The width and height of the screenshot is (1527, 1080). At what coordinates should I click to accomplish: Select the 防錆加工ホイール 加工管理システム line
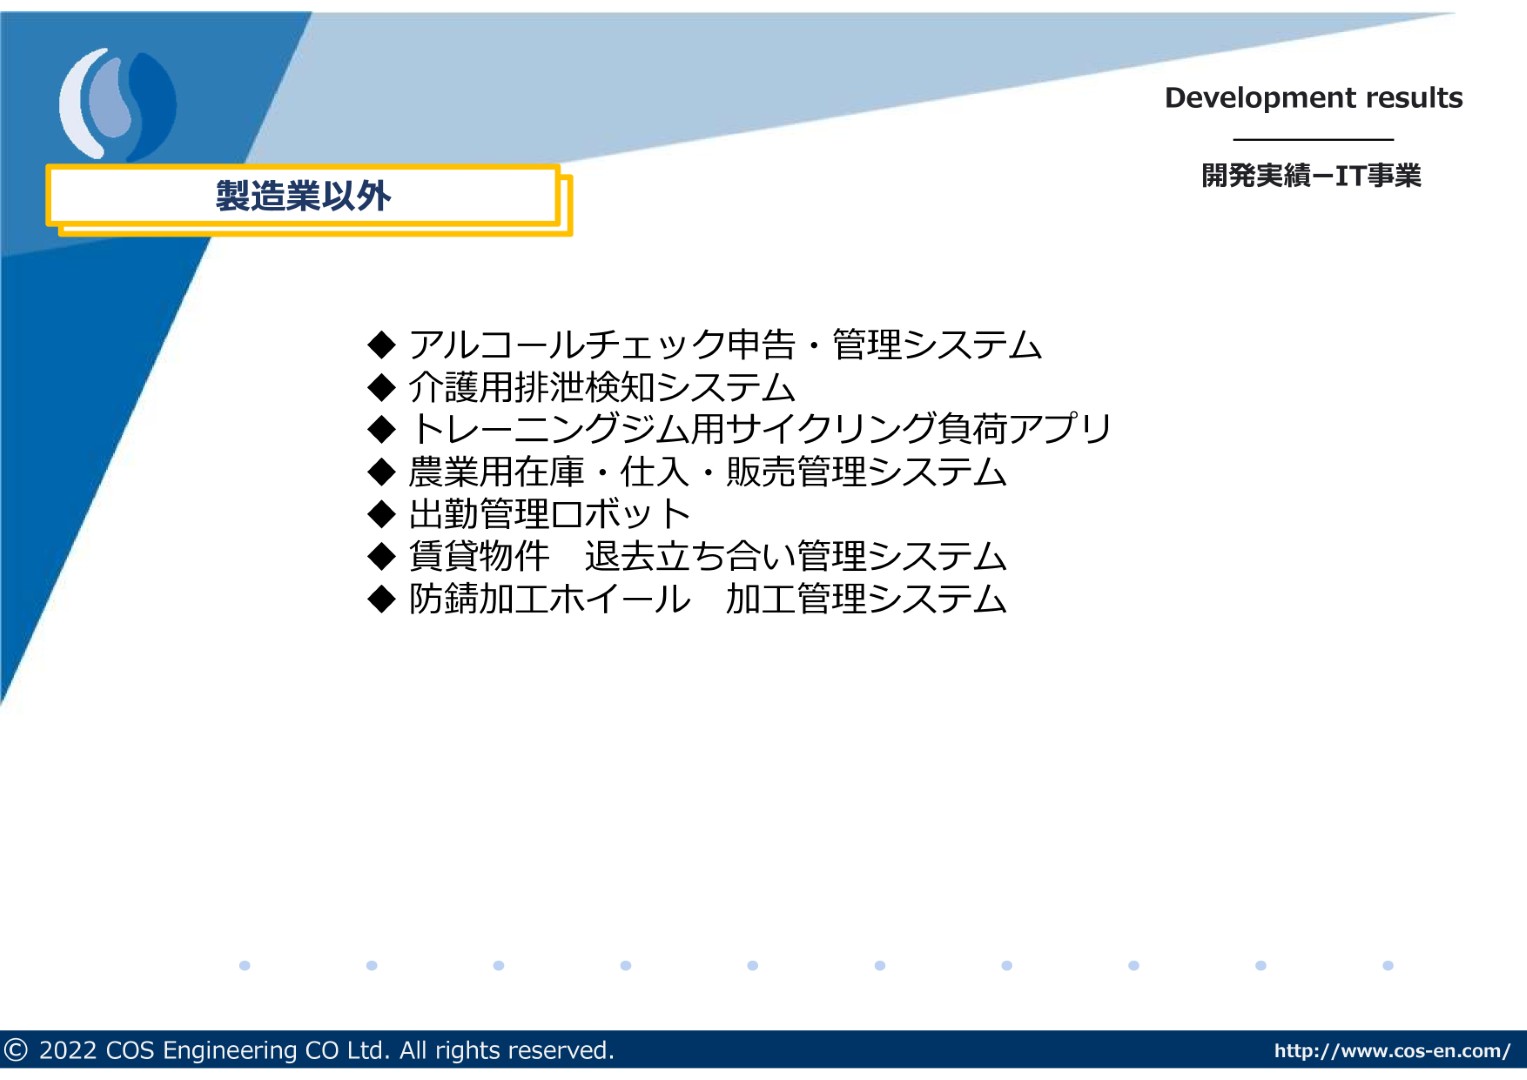(687, 599)
